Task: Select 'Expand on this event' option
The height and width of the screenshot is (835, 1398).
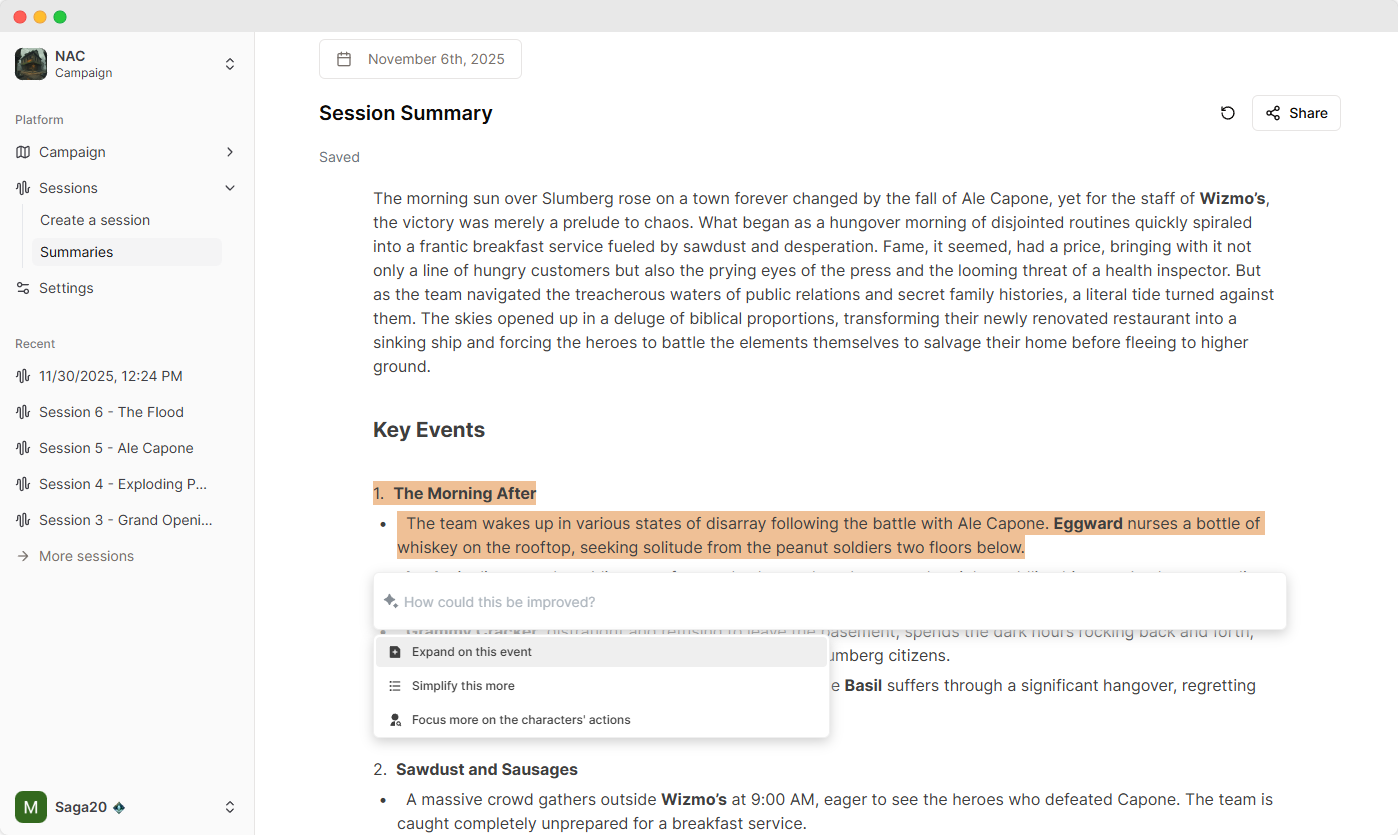Action: (470, 651)
